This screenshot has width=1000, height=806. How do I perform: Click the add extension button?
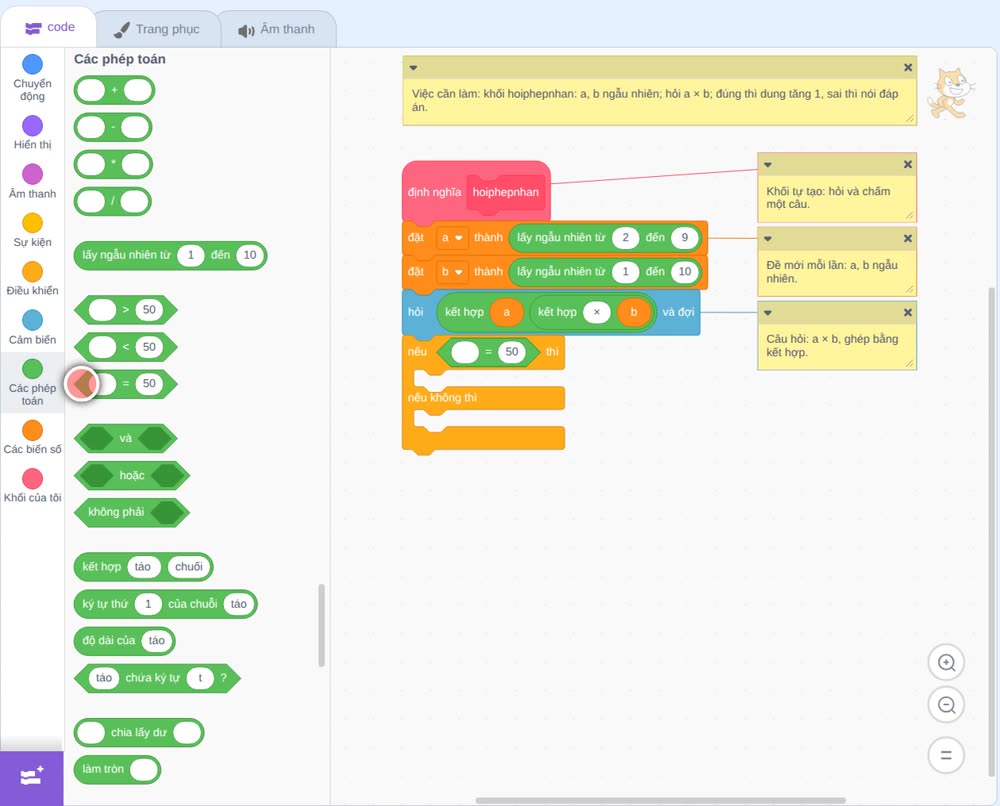32,778
